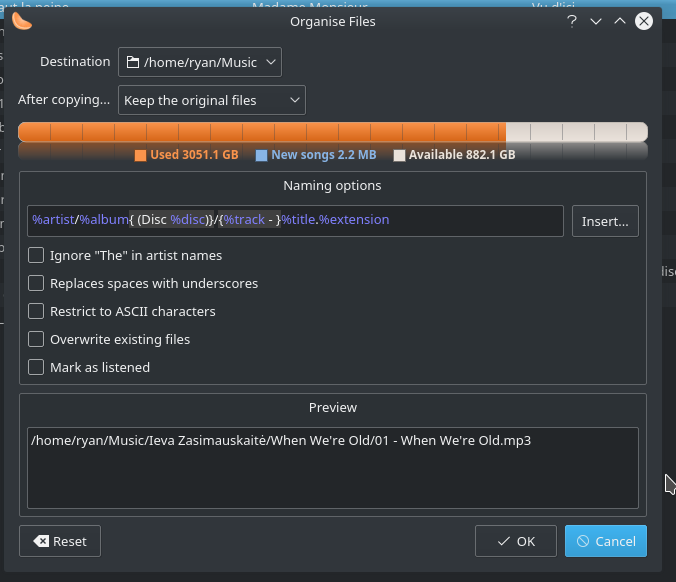Screen dimensions: 676x582
Task: Click the roll-up chevron in title bar
Action: click(x=620, y=21)
